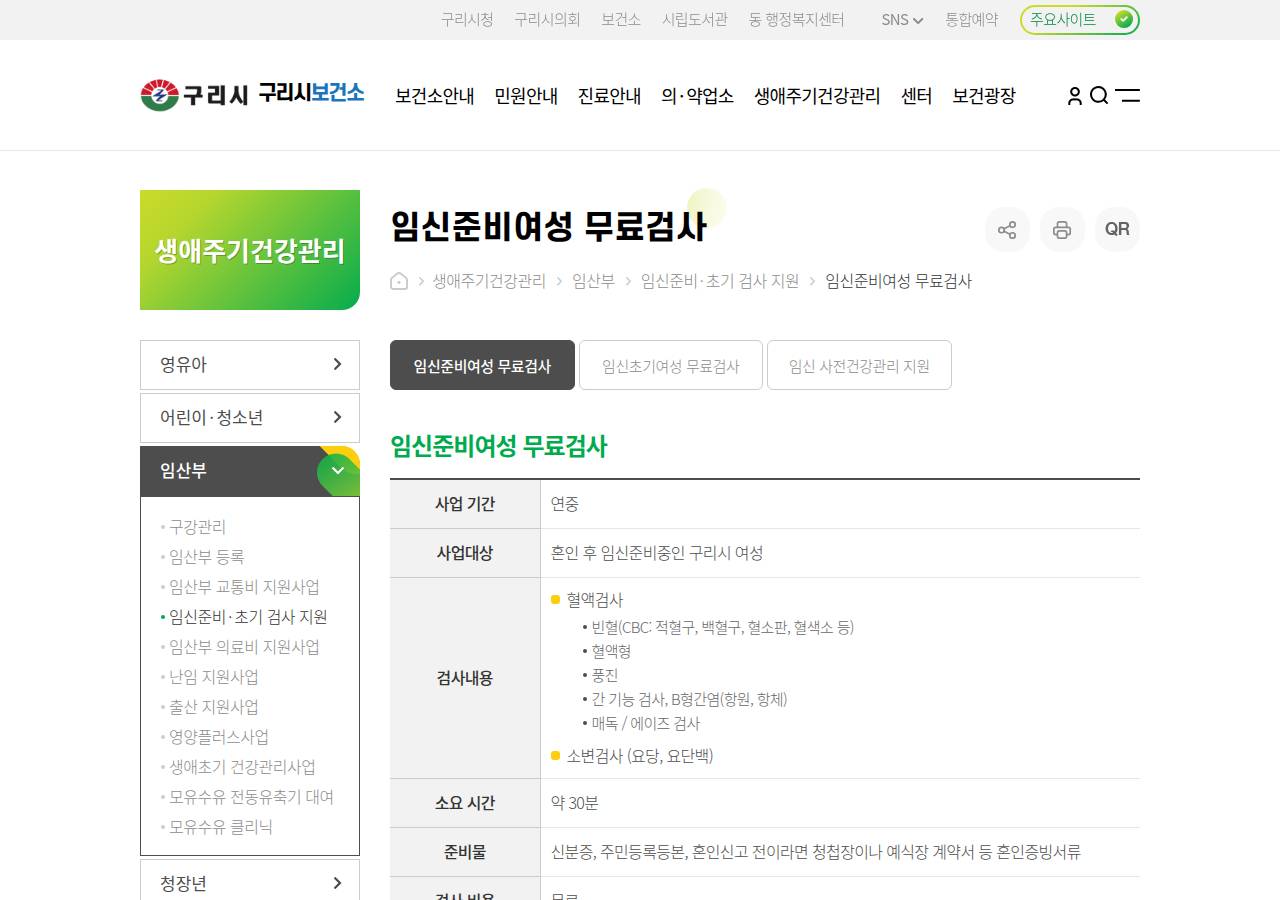1280x900 pixels.
Task: Click the 구리시보건소 header logo text
Action: tap(311, 94)
